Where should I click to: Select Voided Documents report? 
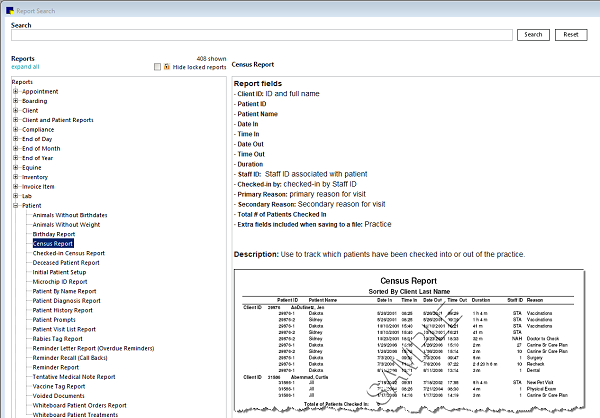point(59,396)
